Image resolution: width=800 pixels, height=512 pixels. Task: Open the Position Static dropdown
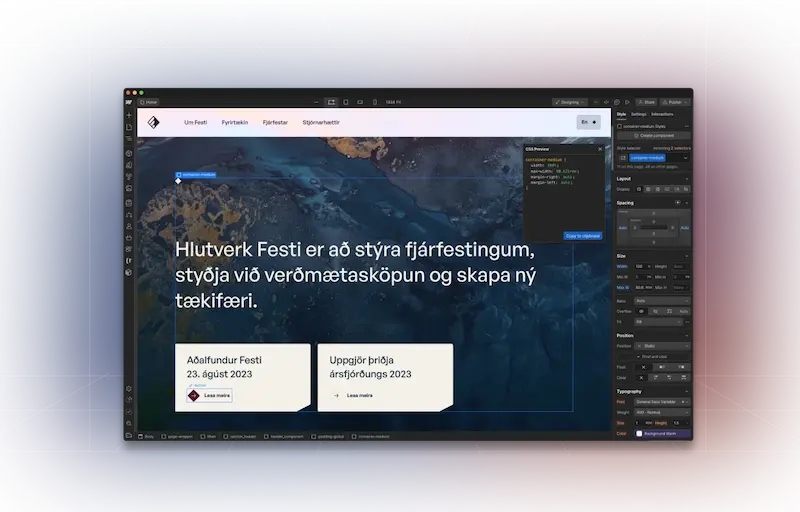(661, 346)
